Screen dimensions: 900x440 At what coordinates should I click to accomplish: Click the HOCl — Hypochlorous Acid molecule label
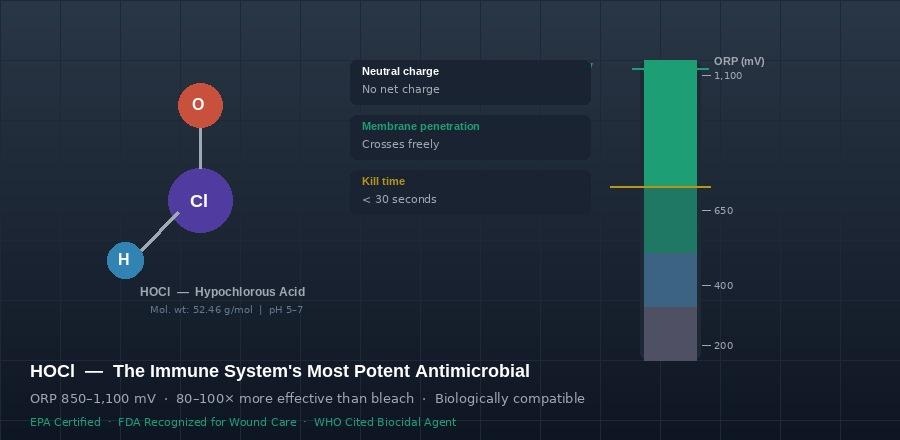[x=222, y=292]
